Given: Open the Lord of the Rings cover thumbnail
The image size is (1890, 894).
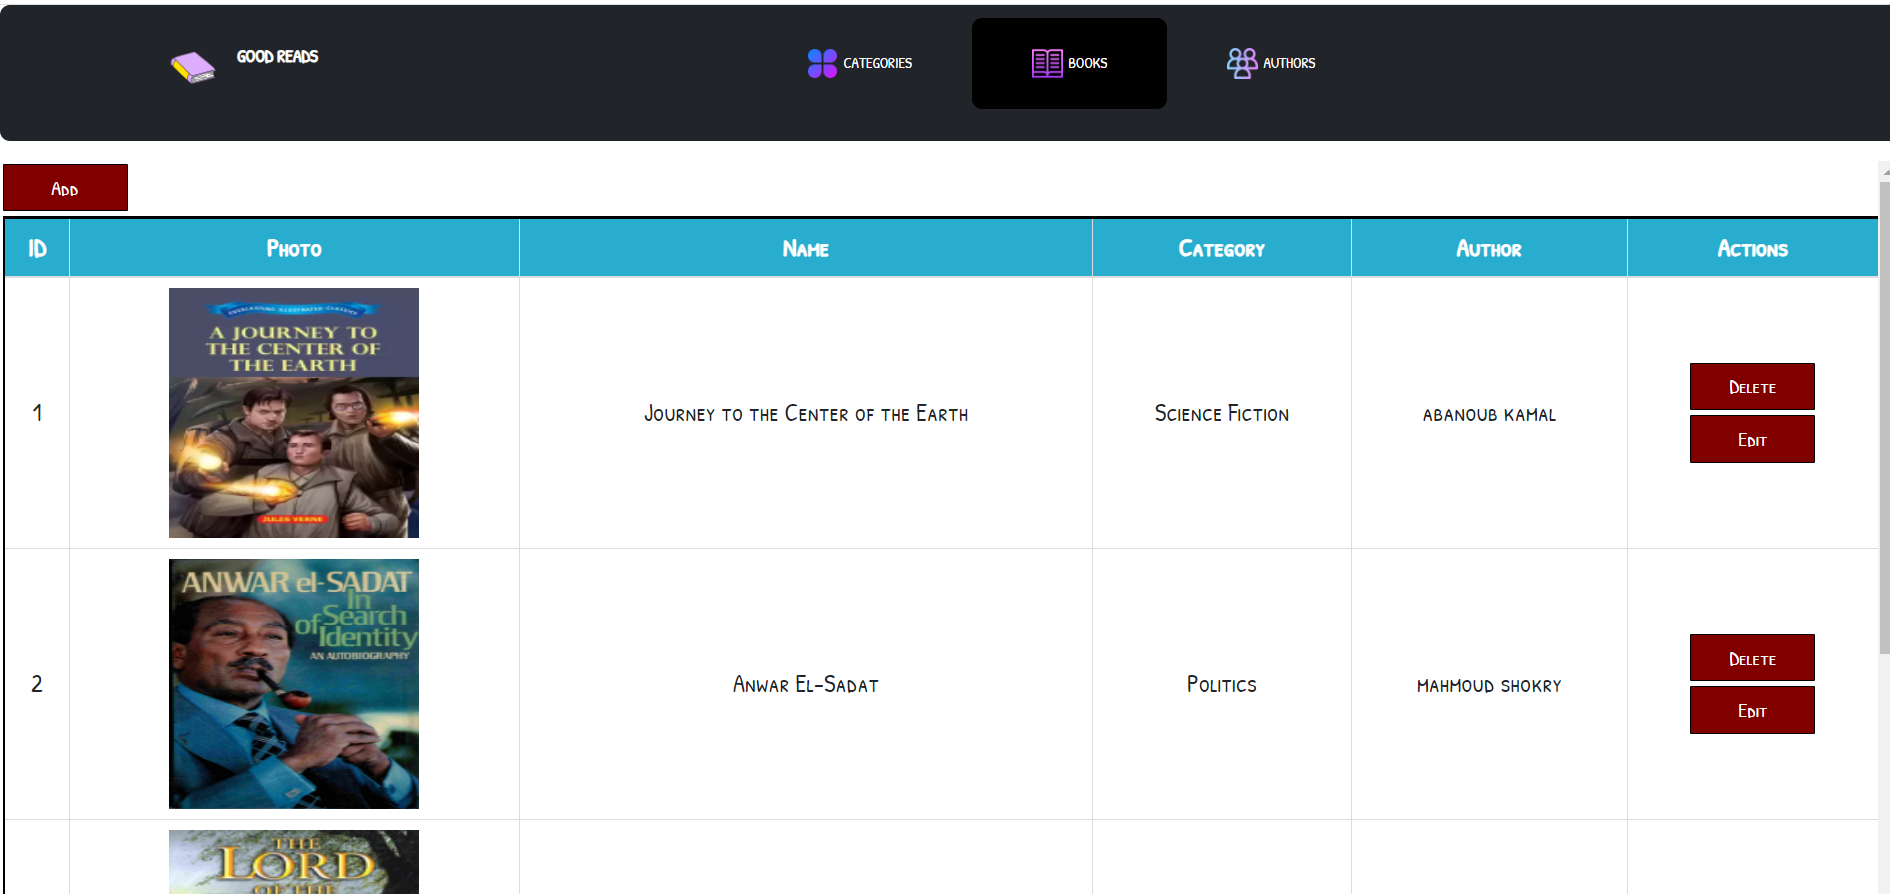Looking at the screenshot, I should point(294,862).
